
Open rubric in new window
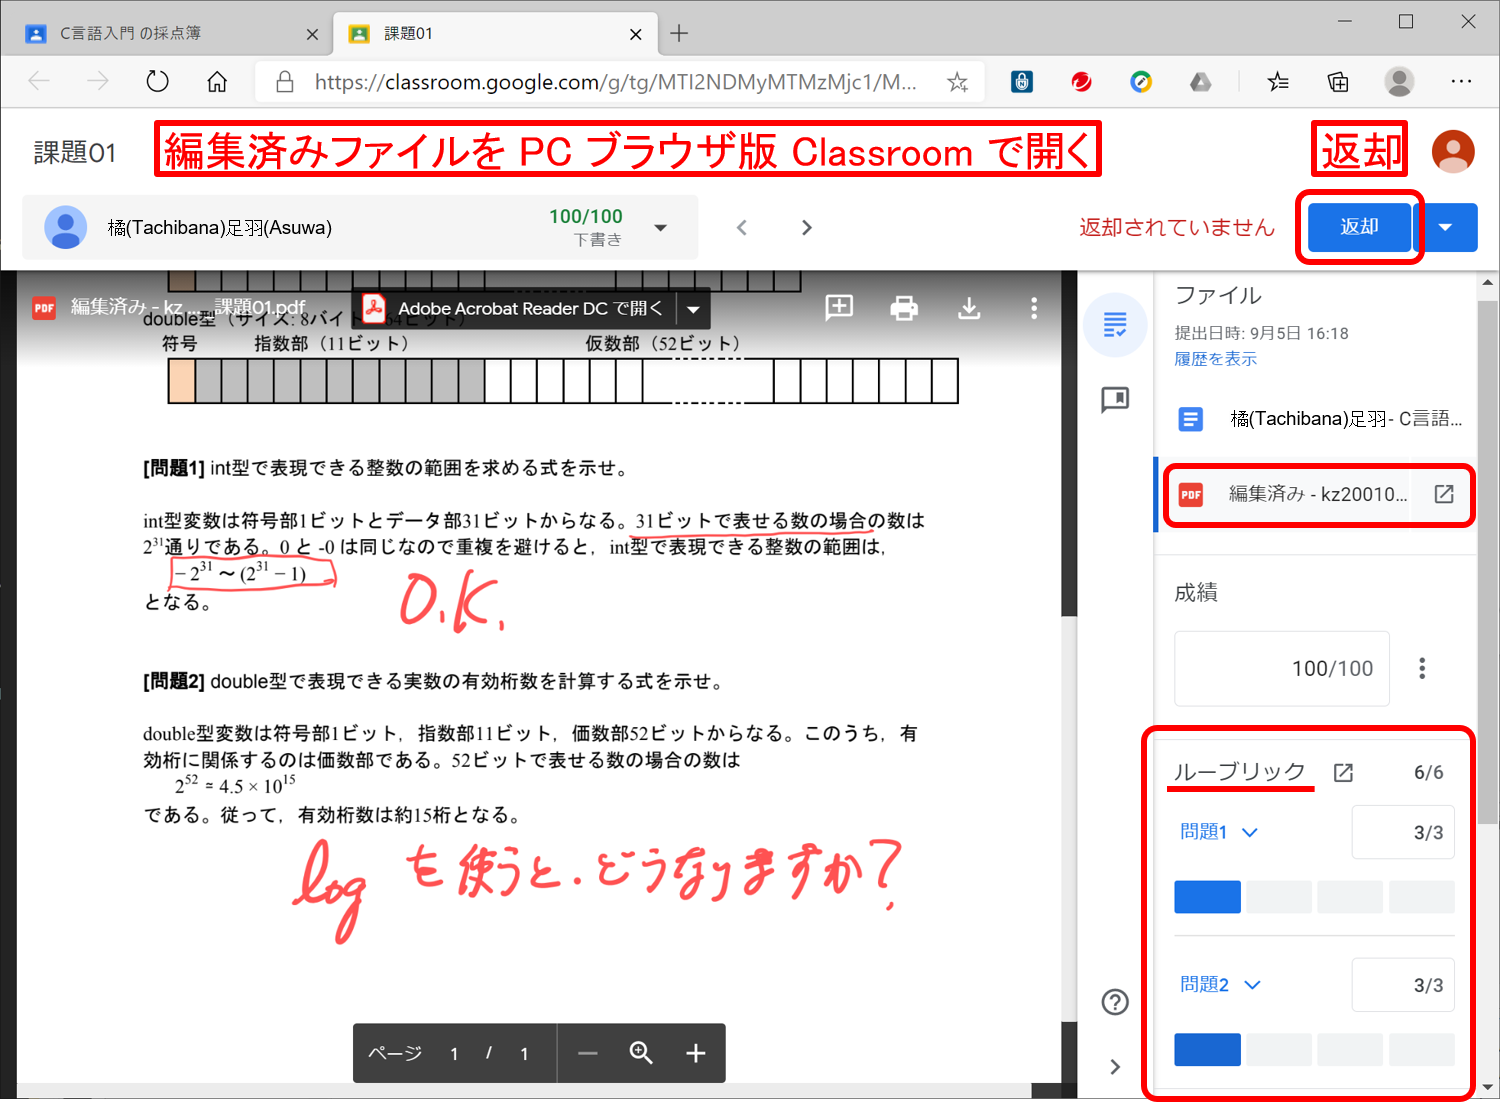(1343, 772)
